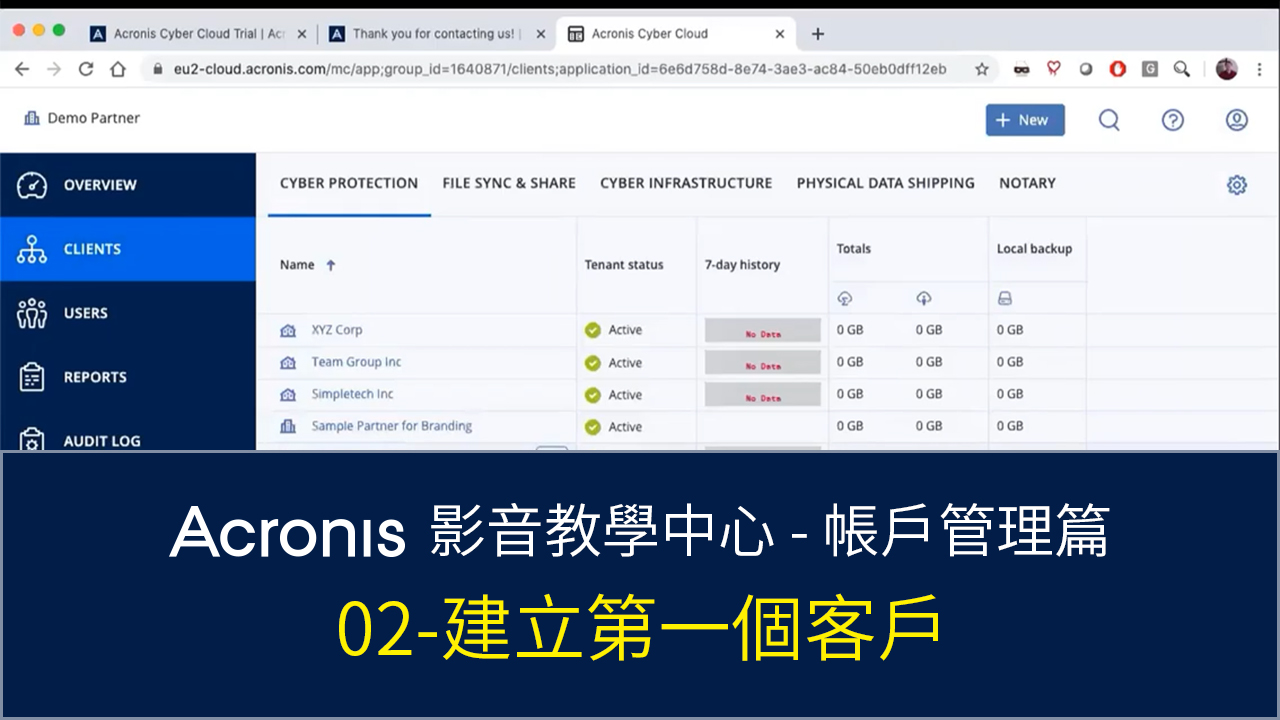
Task: Click the Team Group Inc tenant icon
Action: [289, 362]
